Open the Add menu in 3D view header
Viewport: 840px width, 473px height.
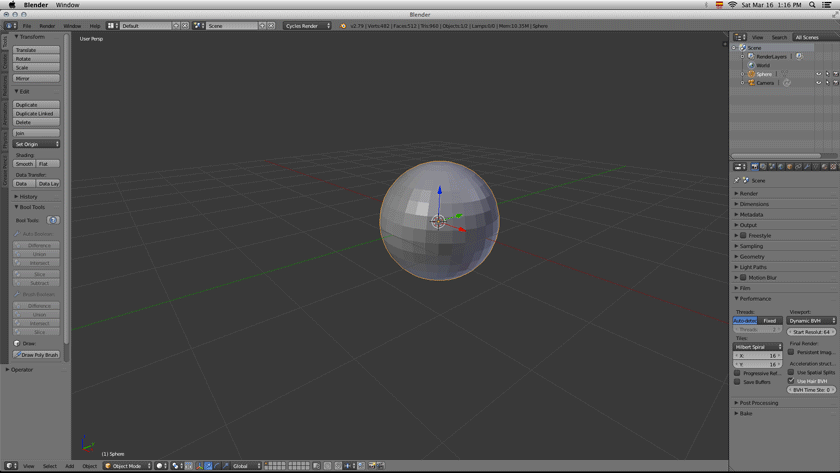coord(70,466)
